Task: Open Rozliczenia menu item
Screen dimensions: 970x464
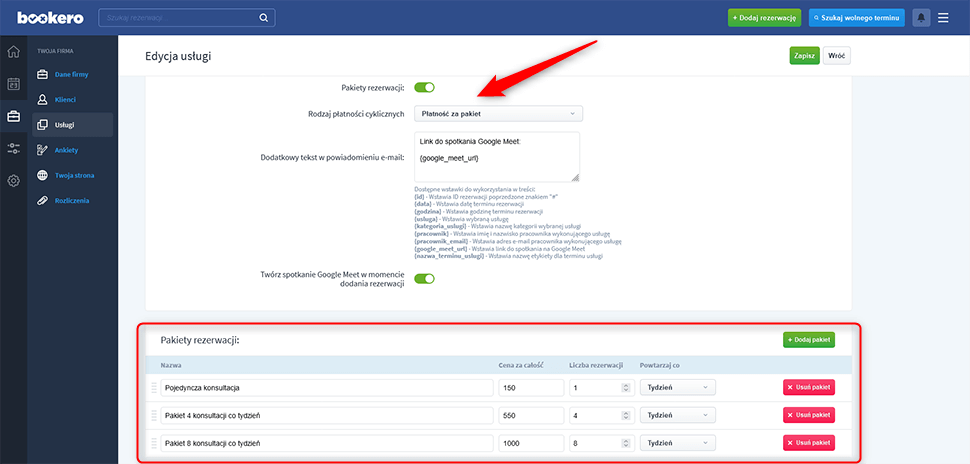Action: tap(72, 200)
